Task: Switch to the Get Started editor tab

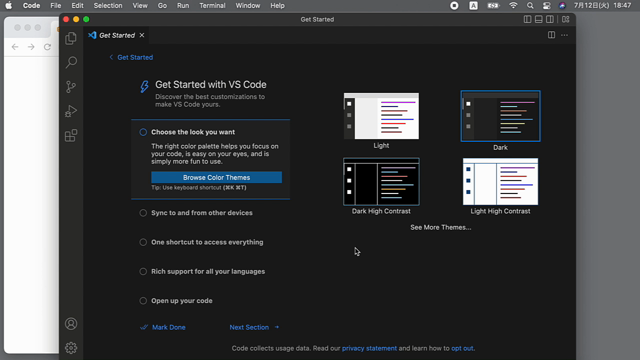Action: (117, 35)
